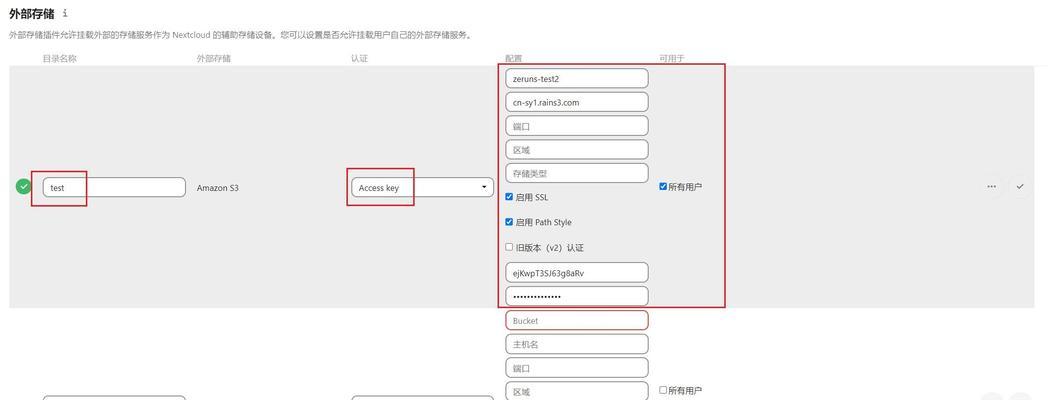
Task: Click the 端口 field in test storage
Action: pos(577,126)
